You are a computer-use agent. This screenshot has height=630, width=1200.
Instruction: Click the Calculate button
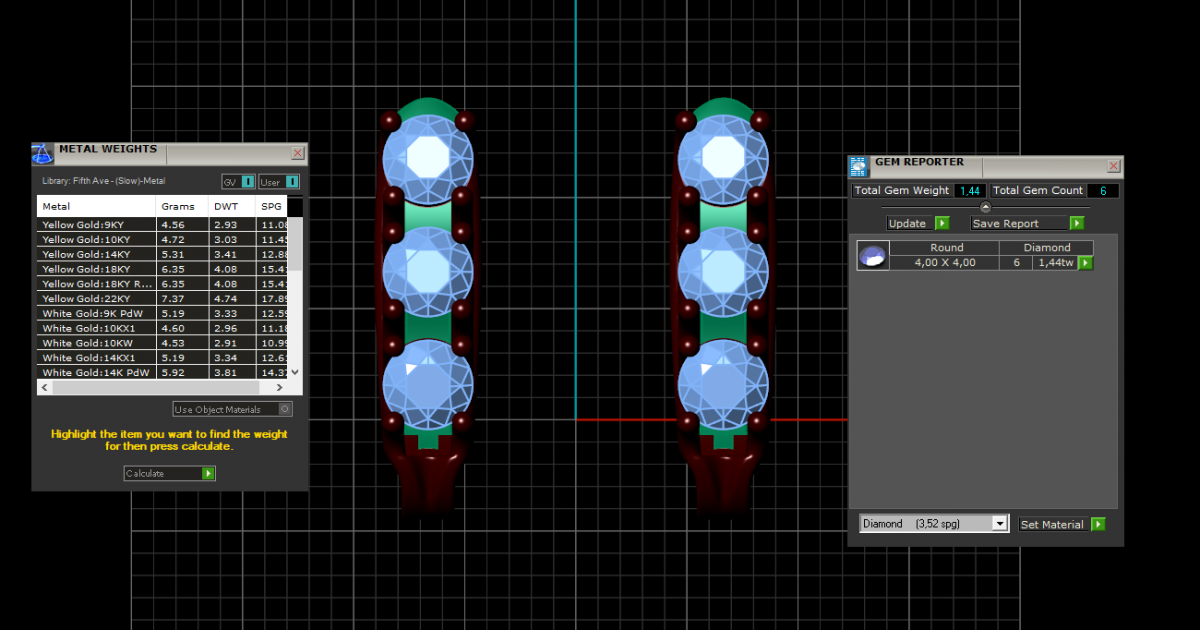click(169, 473)
